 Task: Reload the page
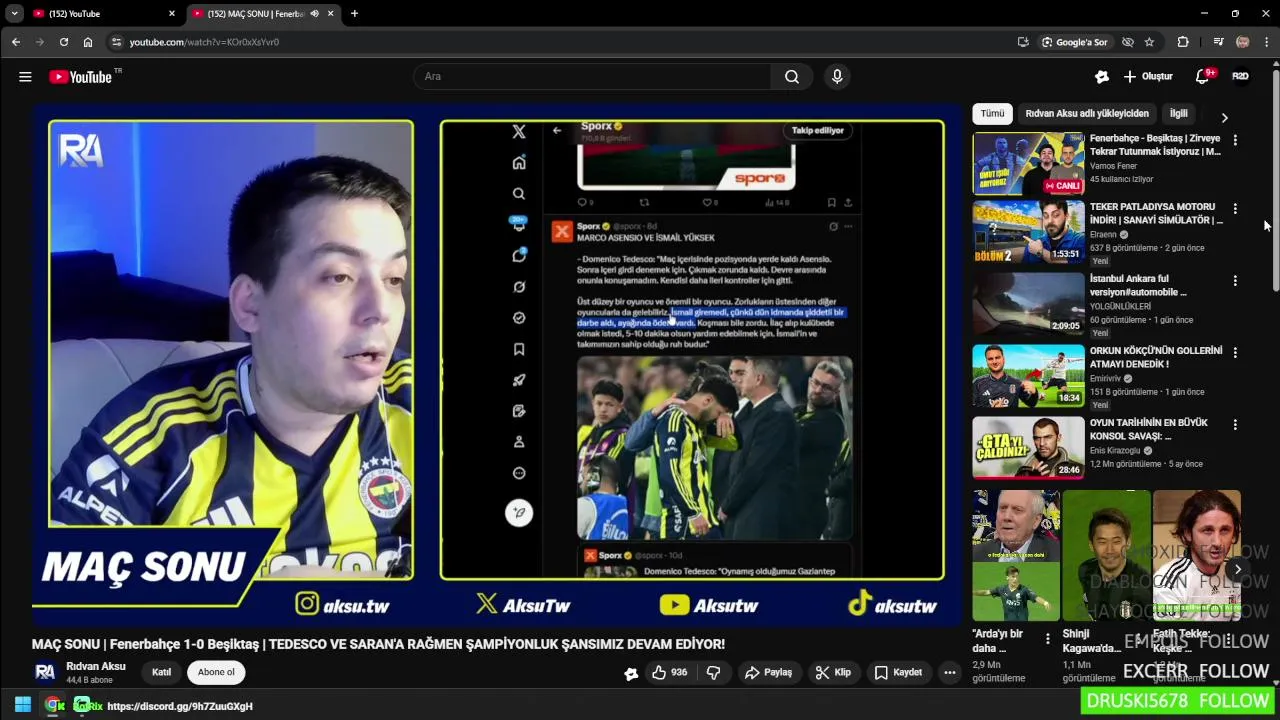tap(63, 42)
